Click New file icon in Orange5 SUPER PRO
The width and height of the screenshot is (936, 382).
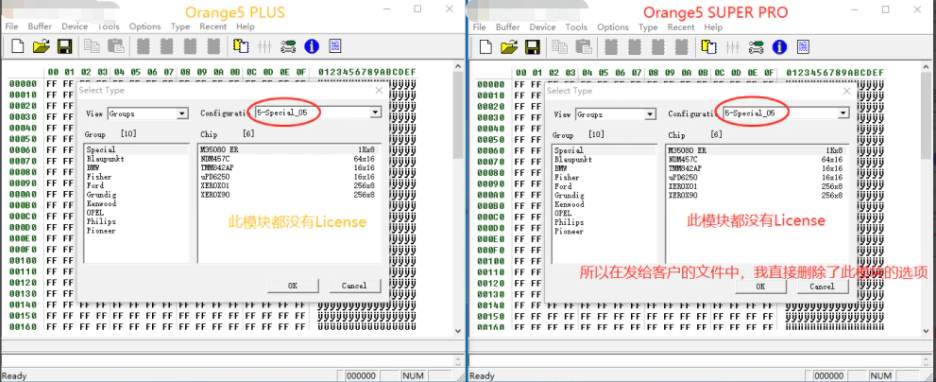pos(486,47)
